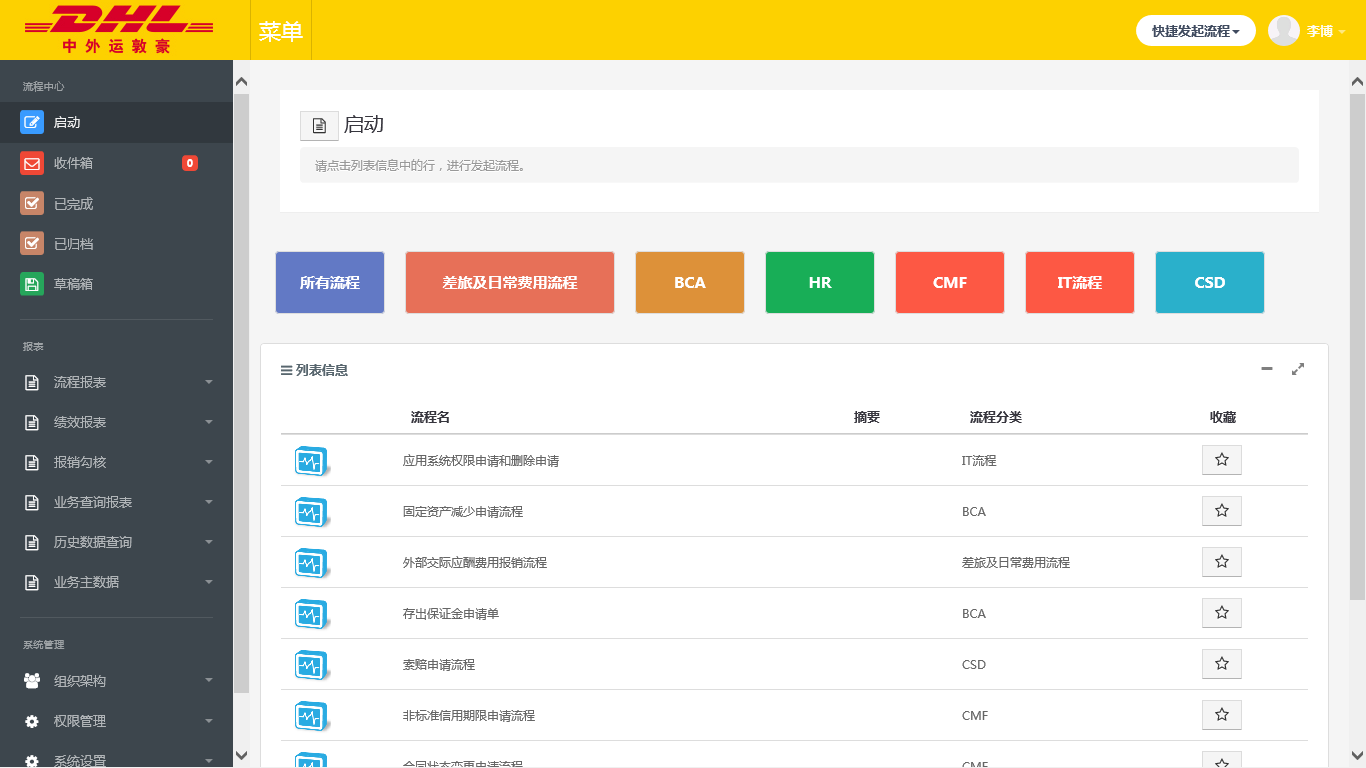Click the 业务查询报表 document icon
The image size is (1366, 768).
tap(32, 502)
